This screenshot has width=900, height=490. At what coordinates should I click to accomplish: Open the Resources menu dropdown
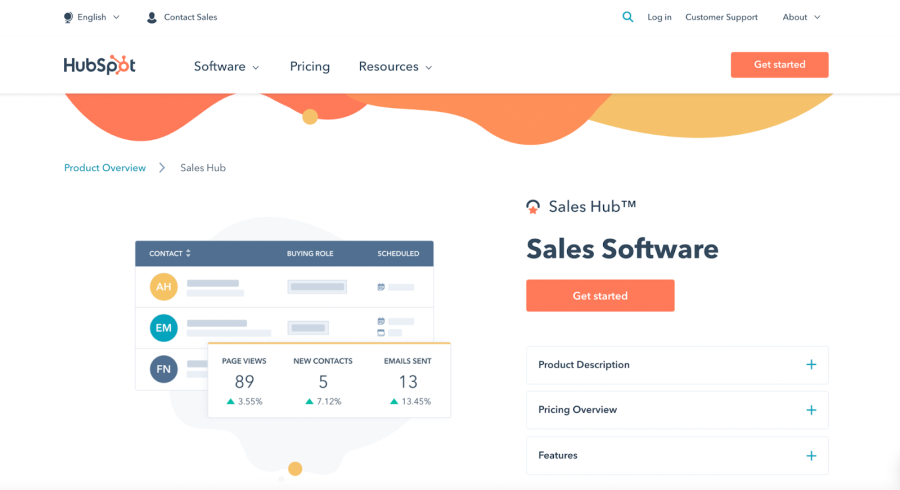395,67
